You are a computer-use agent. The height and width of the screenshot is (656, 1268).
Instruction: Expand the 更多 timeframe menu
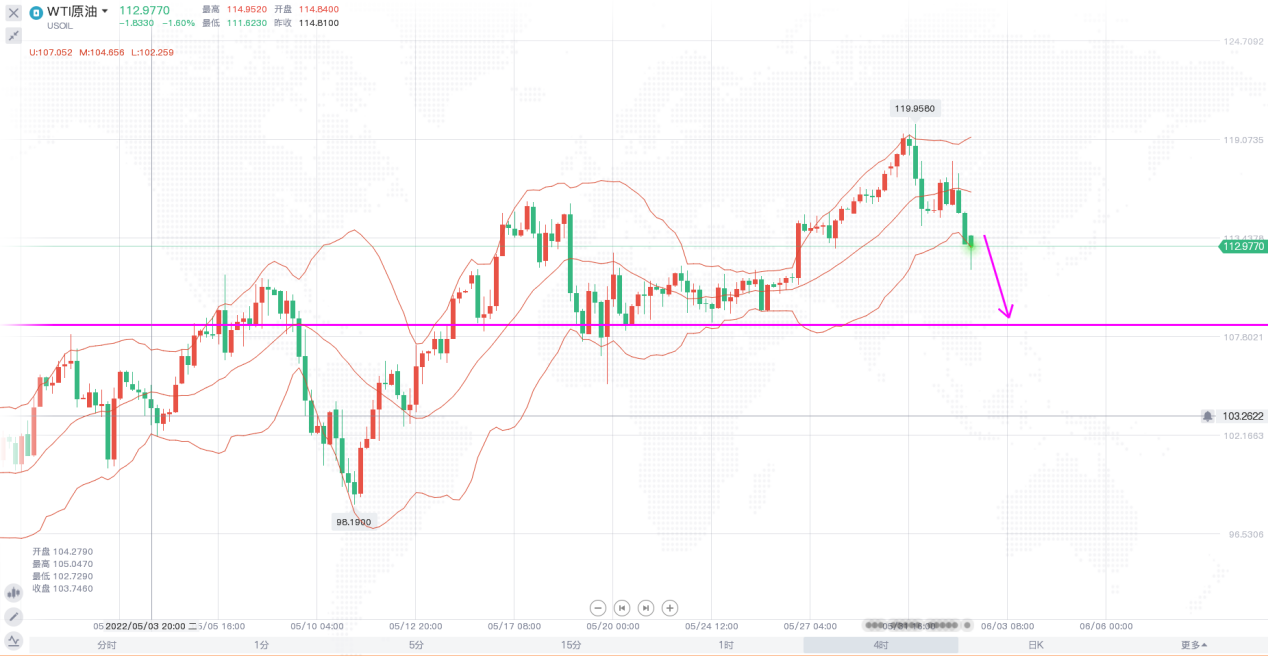[1193, 645]
